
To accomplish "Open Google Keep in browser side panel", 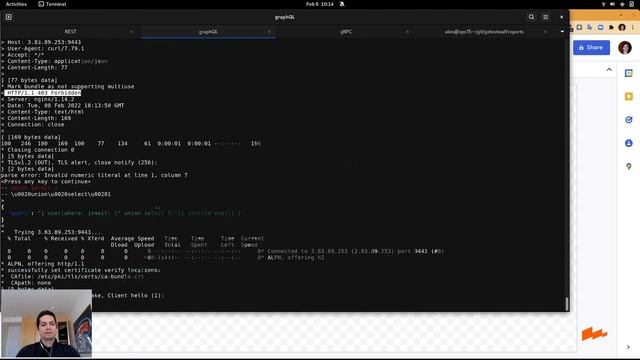I will [629, 96].
